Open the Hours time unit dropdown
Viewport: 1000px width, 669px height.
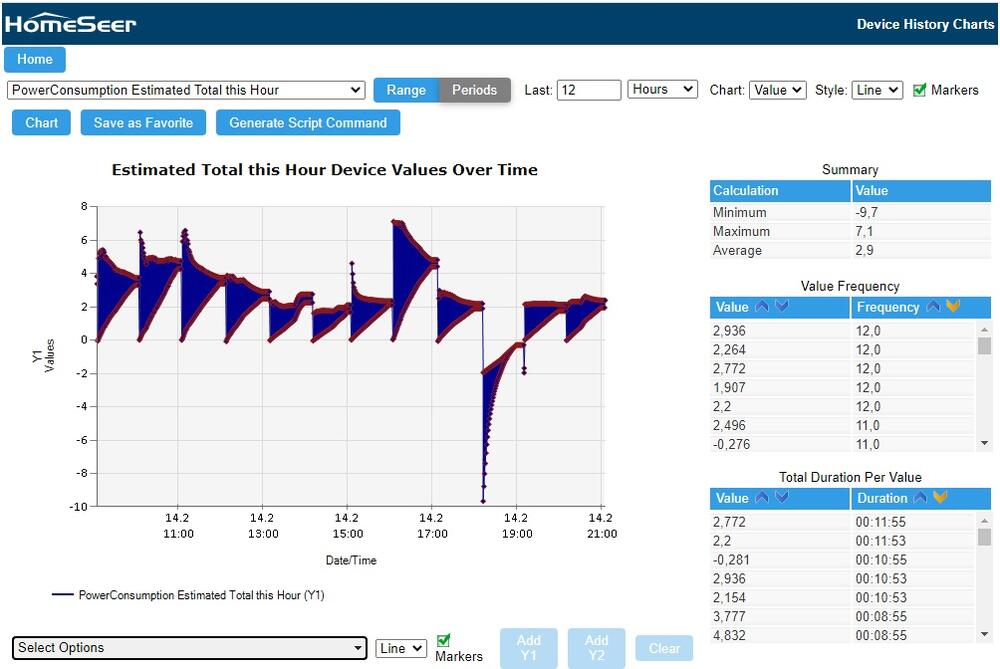click(x=663, y=90)
